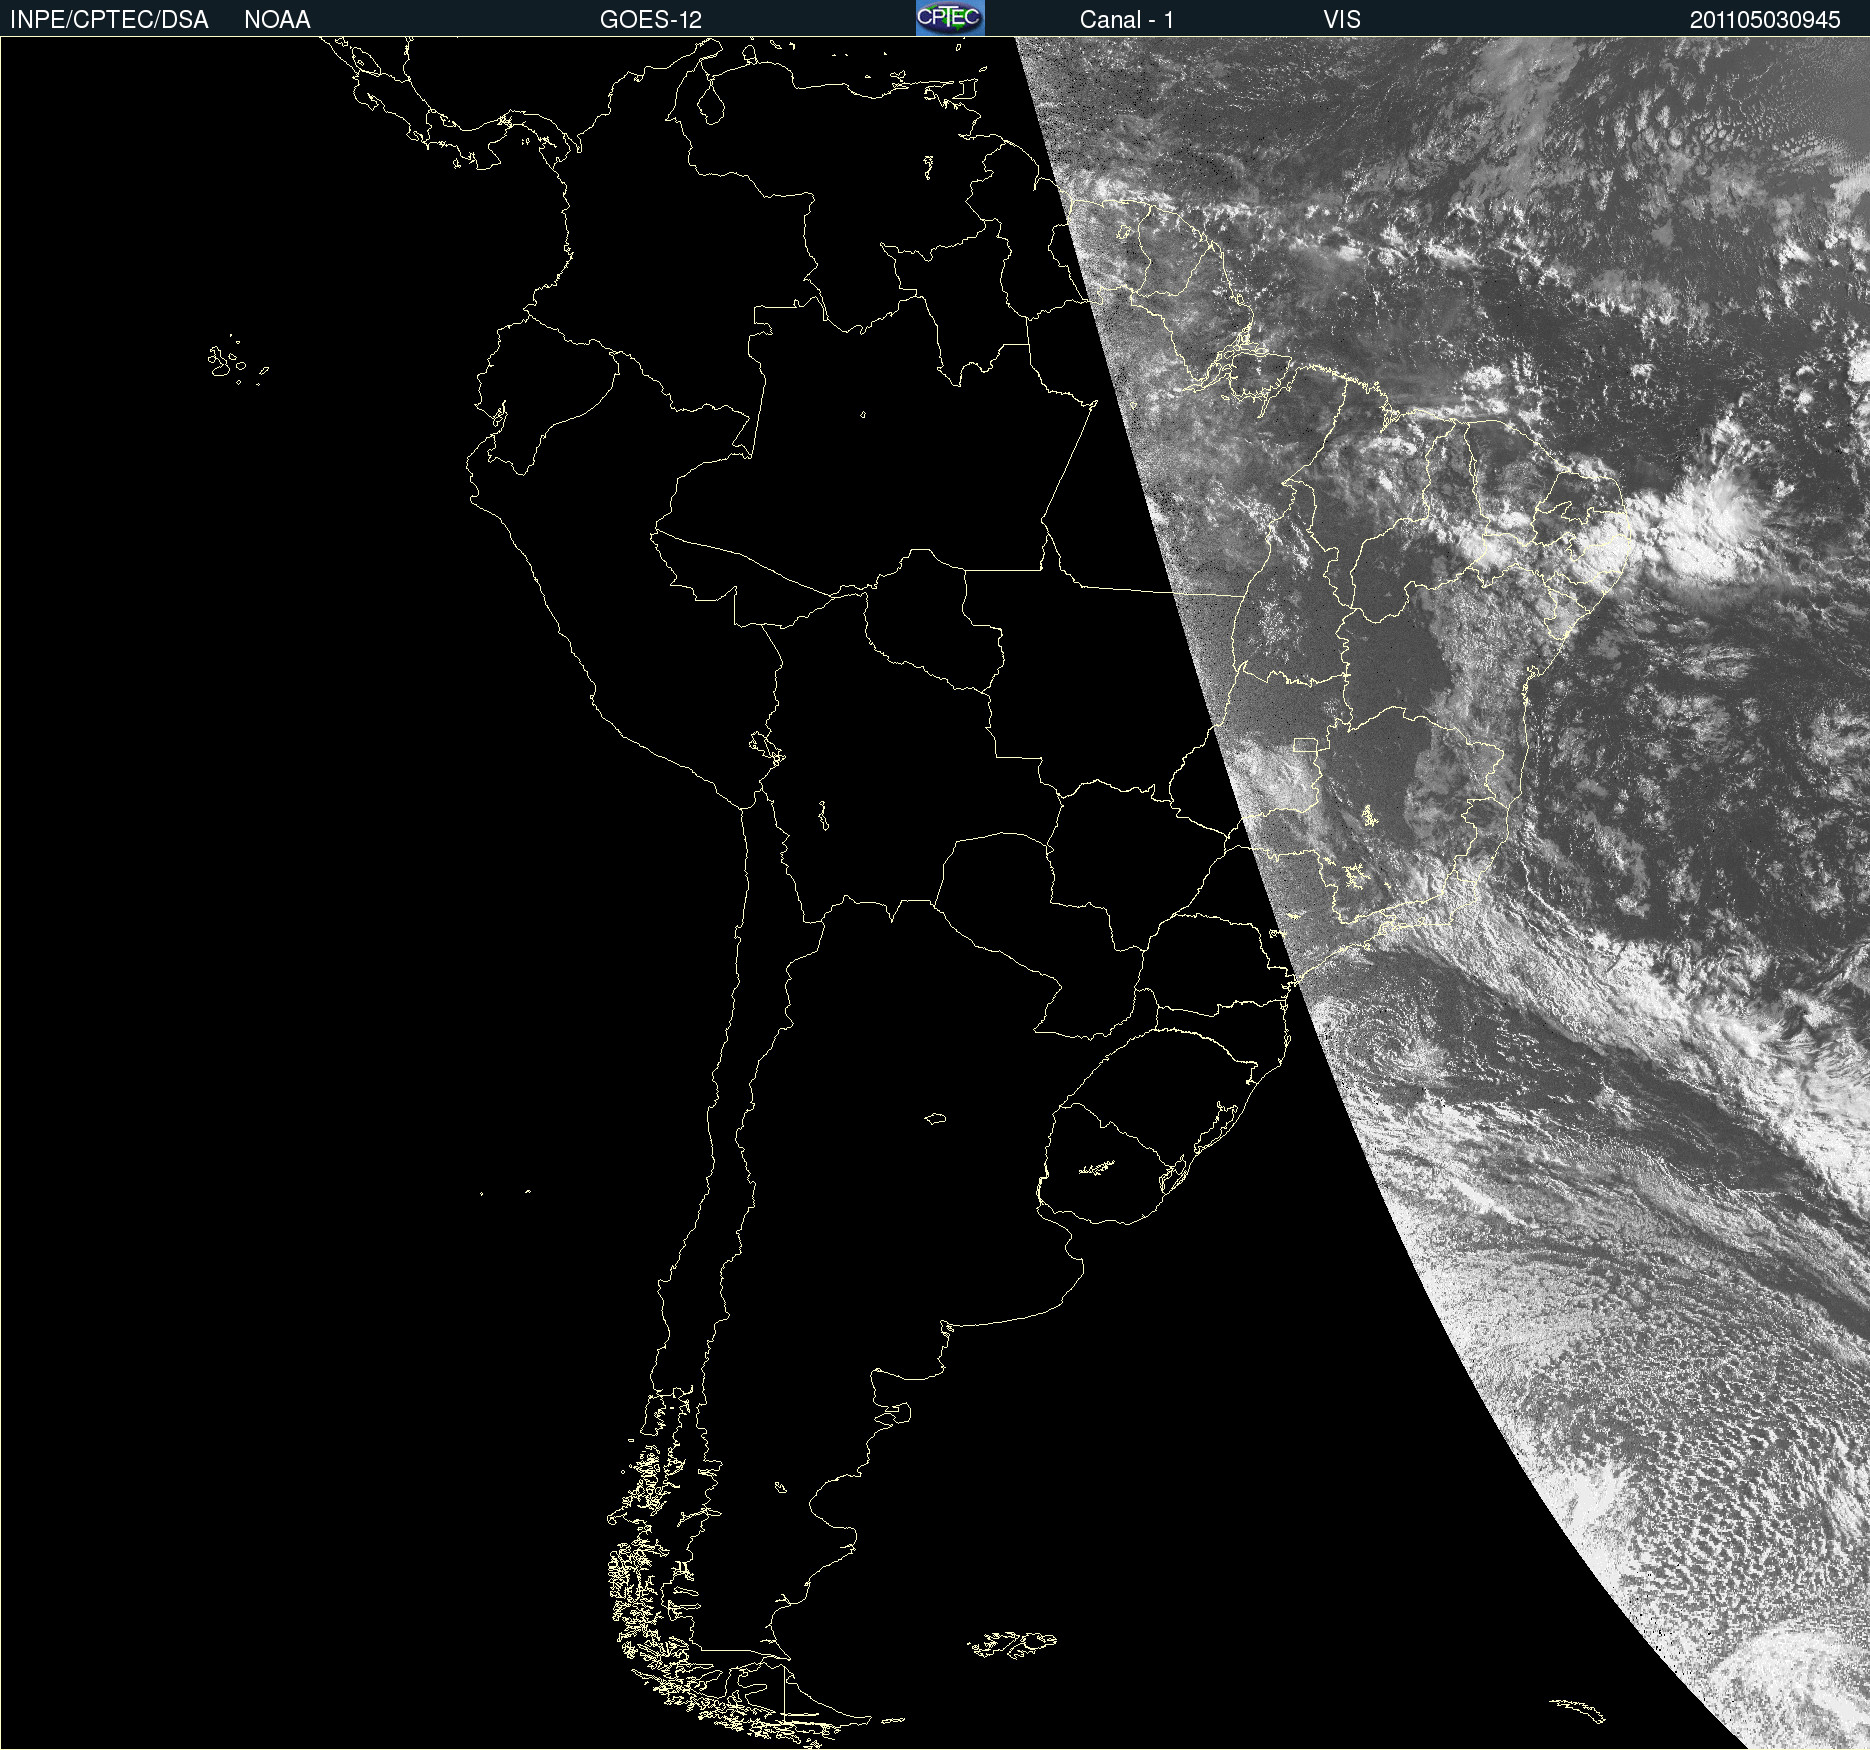Click the CPTEC logo in header
The height and width of the screenshot is (1750, 1870).
coord(950,18)
